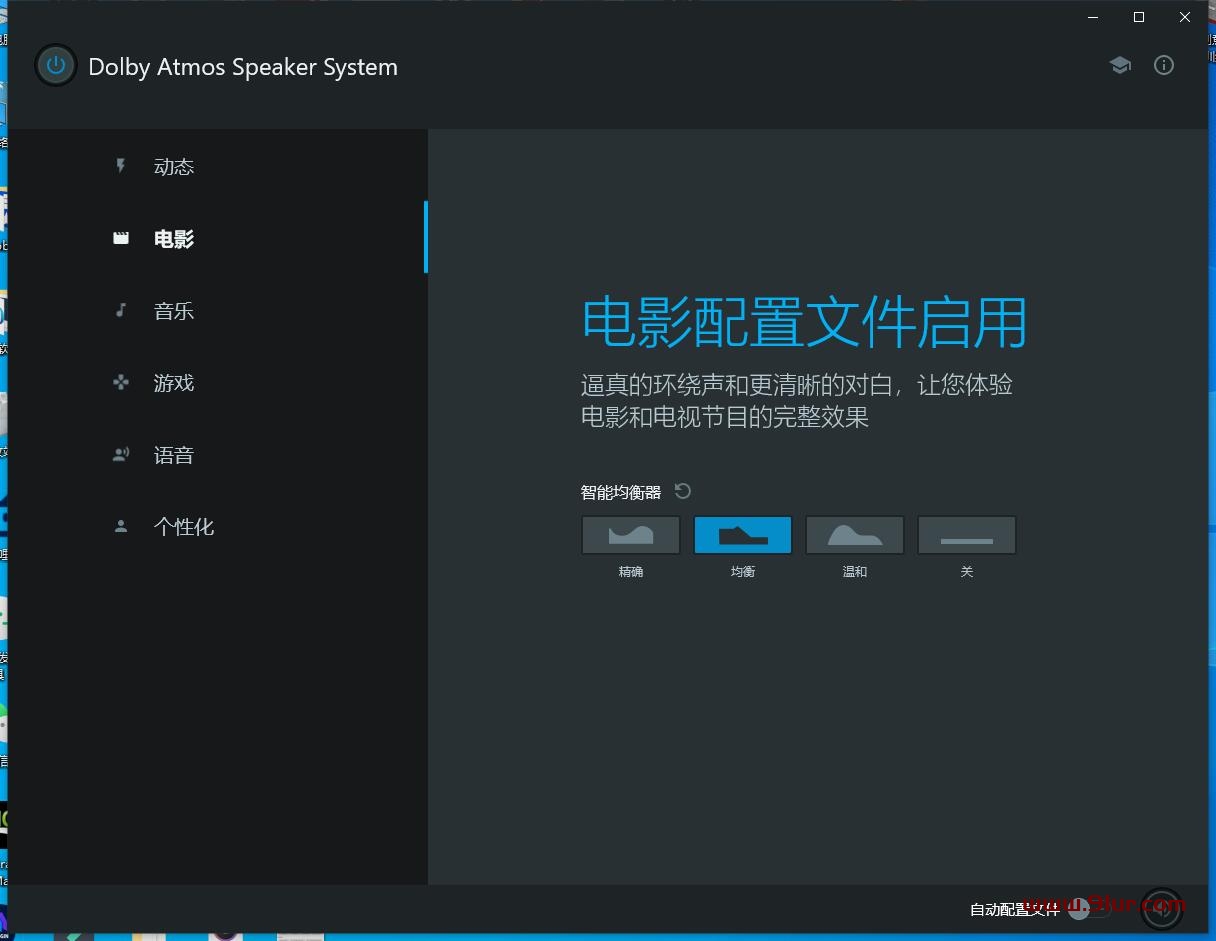Turn the equalizer off with 关
1216x941 pixels.
(x=967, y=535)
